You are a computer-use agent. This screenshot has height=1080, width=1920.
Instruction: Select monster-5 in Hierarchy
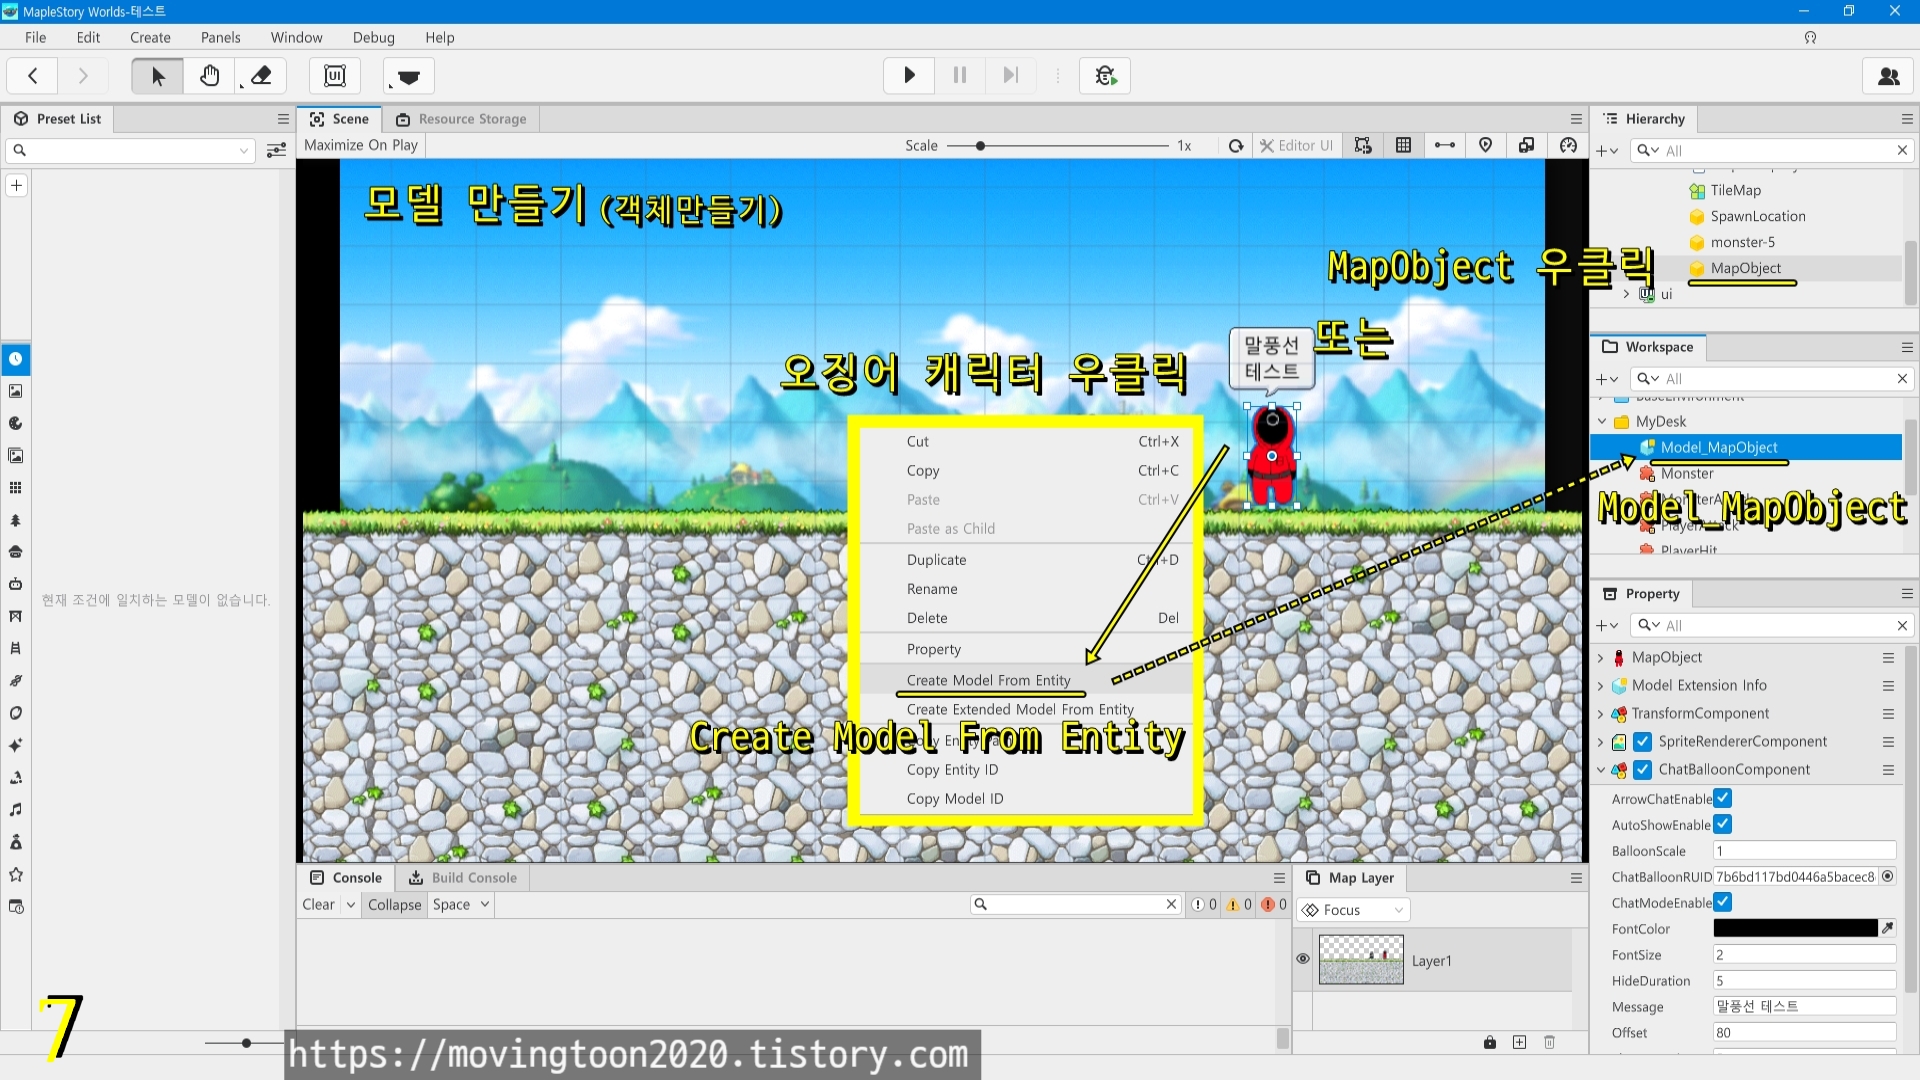tap(1742, 242)
